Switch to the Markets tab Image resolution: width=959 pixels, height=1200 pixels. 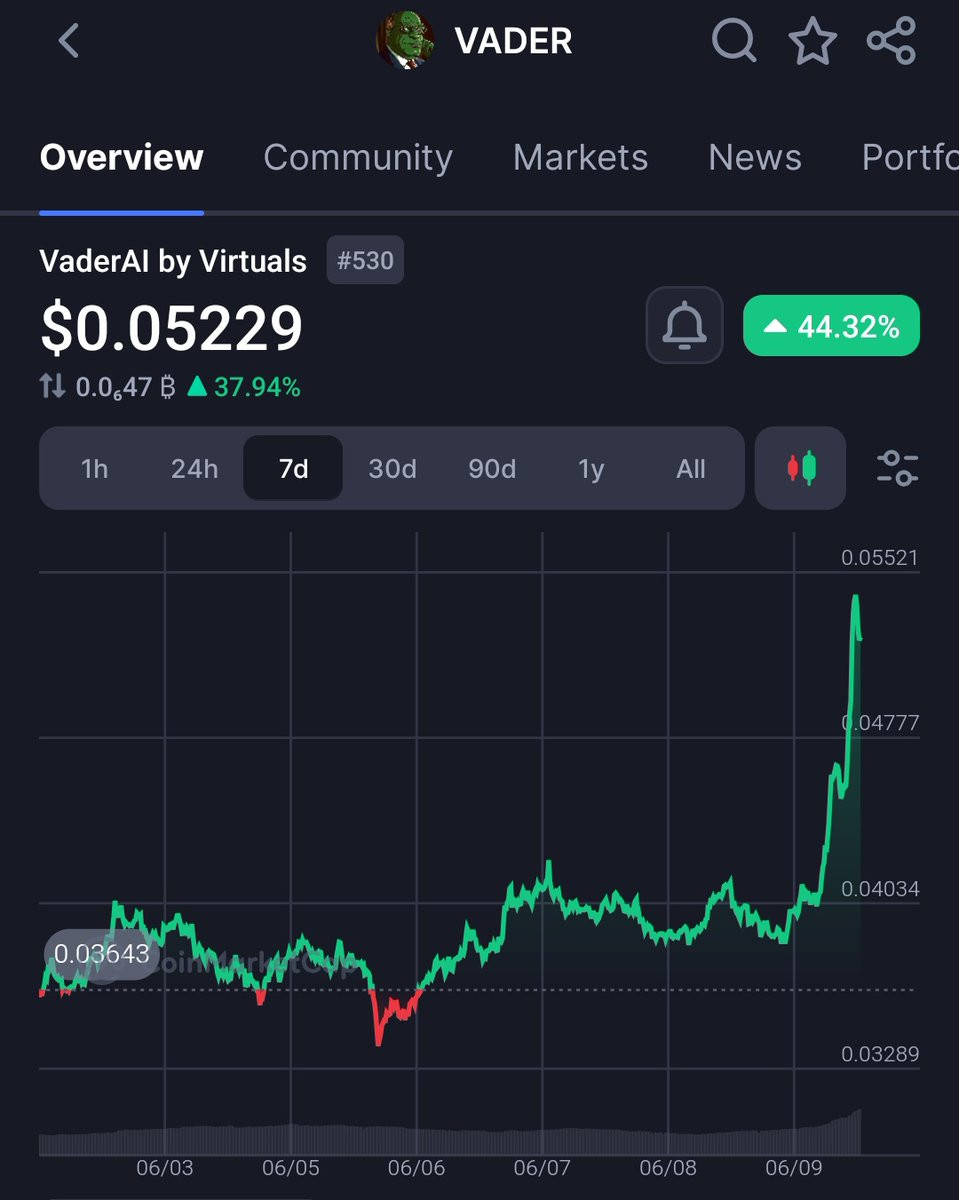point(580,157)
